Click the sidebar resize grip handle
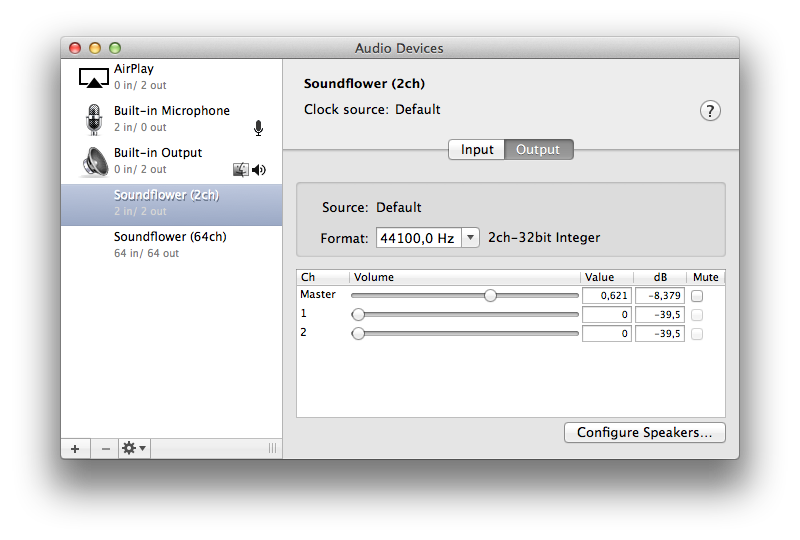 click(272, 448)
